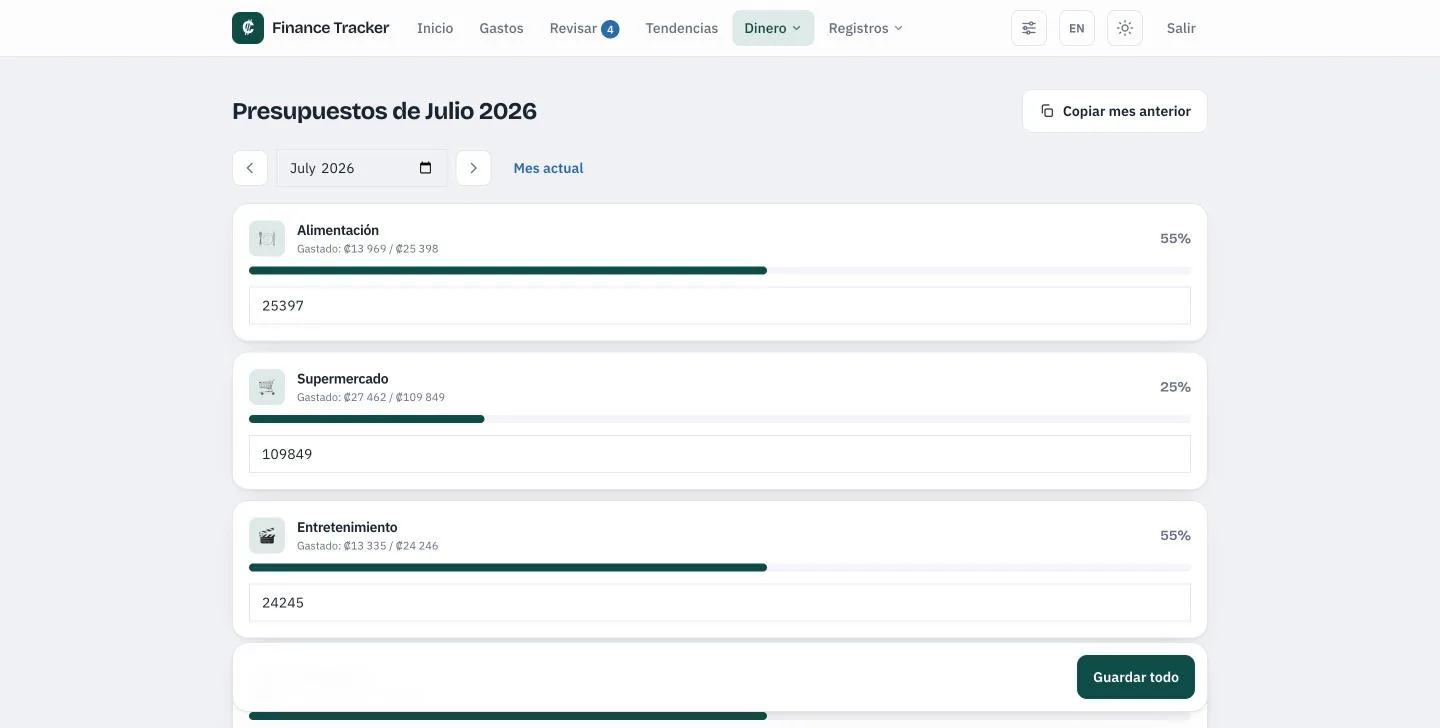Viewport: 1440px width, 728px height.
Task: Open the Revisar tab
Action: pyautogui.click(x=584, y=28)
